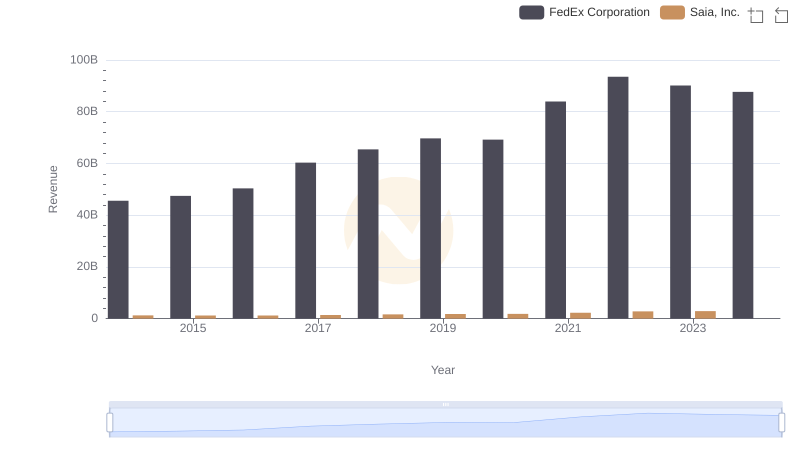Screen dimensions: 800x461
Task: Select the FedEx bar for 2021
Action: click(556, 210)
